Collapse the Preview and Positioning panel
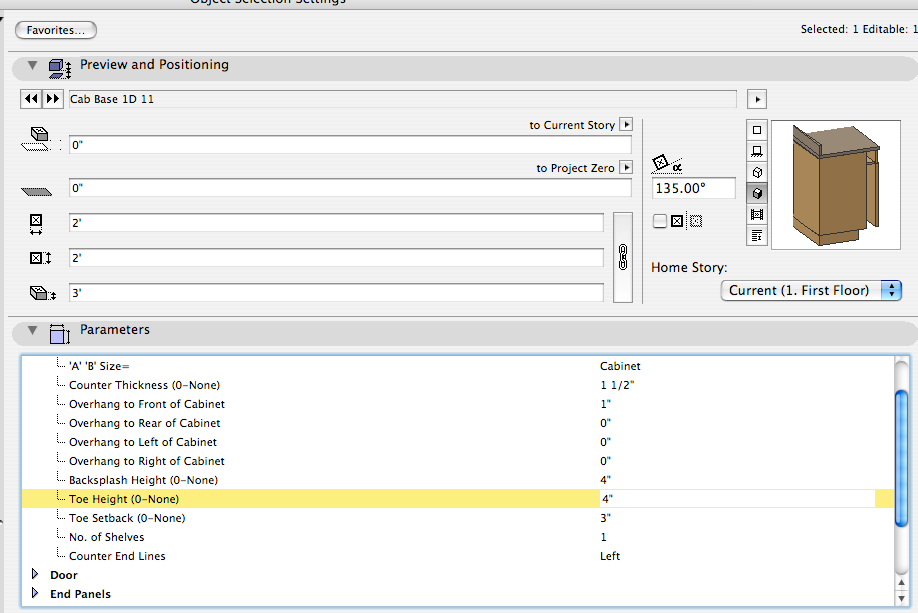918x613 pixels. pos(33,65)
